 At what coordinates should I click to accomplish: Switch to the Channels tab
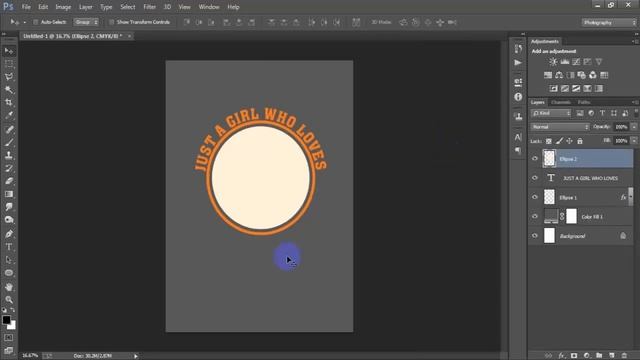[561, 102]
